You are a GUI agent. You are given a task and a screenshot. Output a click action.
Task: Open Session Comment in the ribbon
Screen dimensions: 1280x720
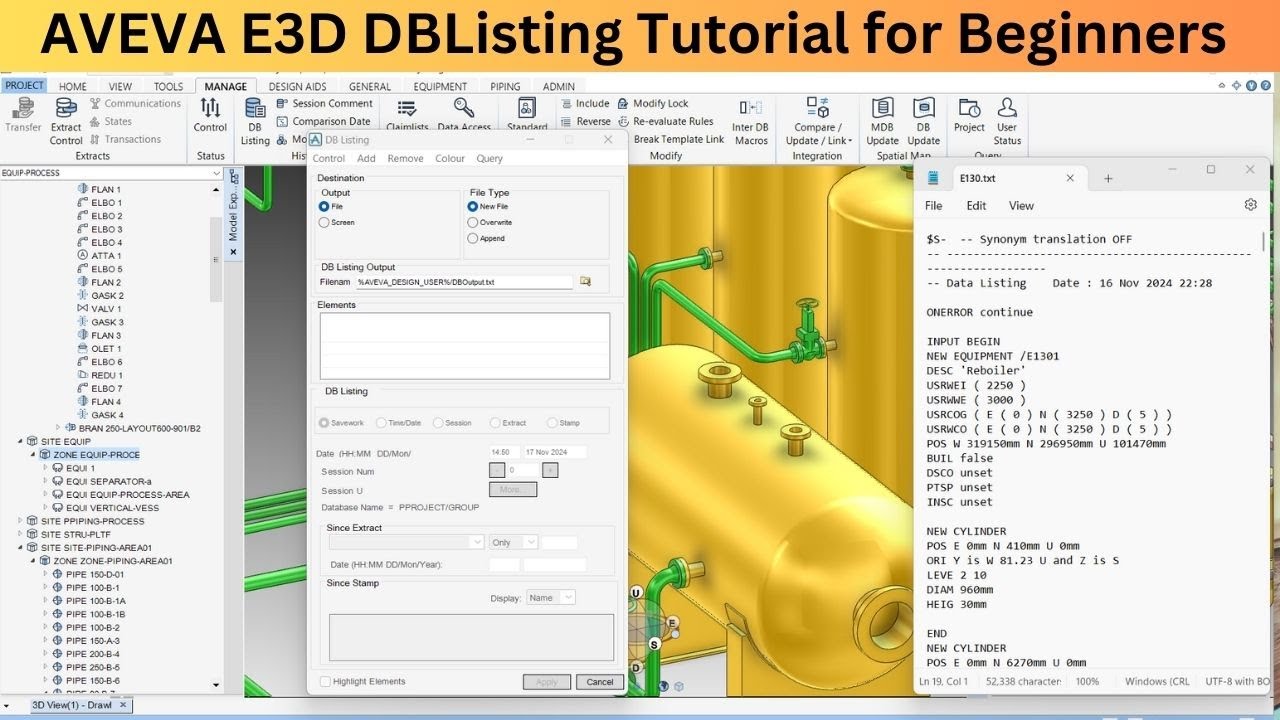pyautogui.click(x=324, y=103)
